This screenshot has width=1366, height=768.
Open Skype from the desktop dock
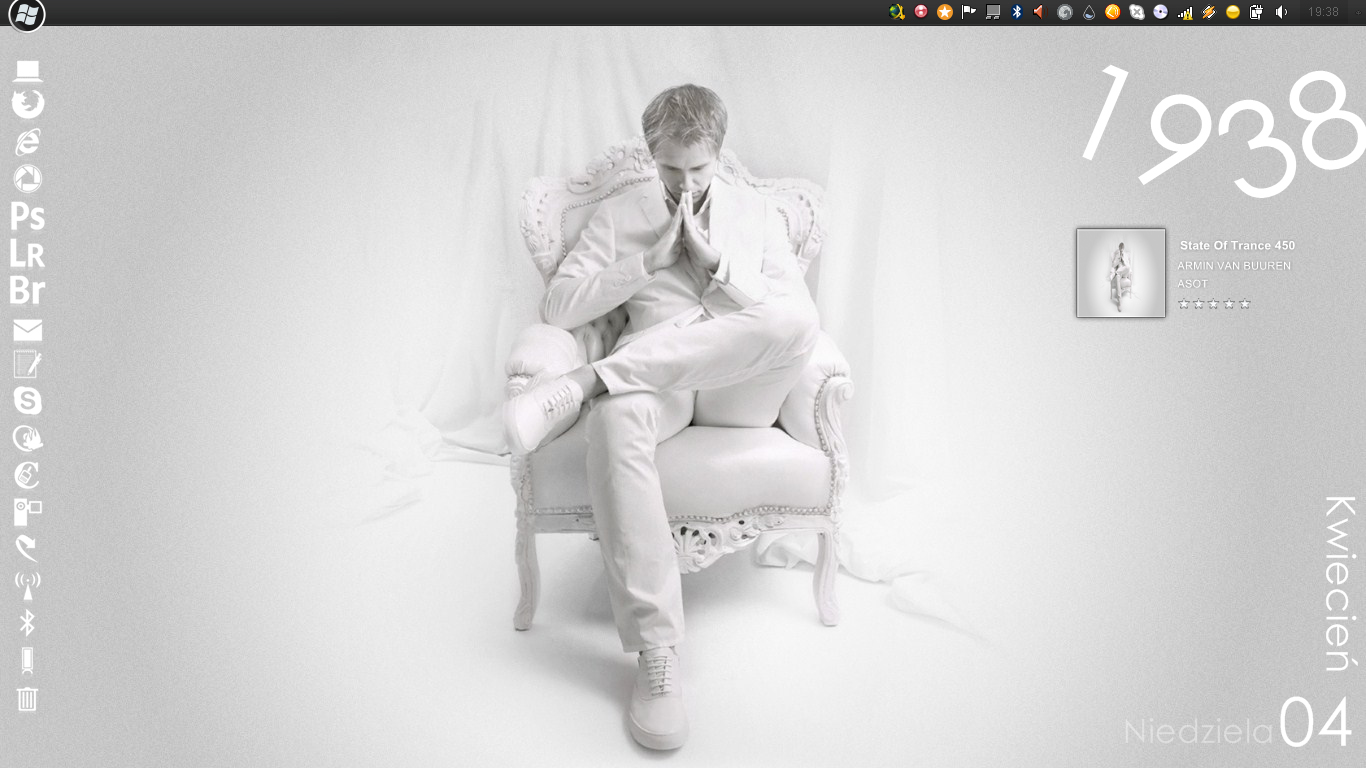click(28, 401)
